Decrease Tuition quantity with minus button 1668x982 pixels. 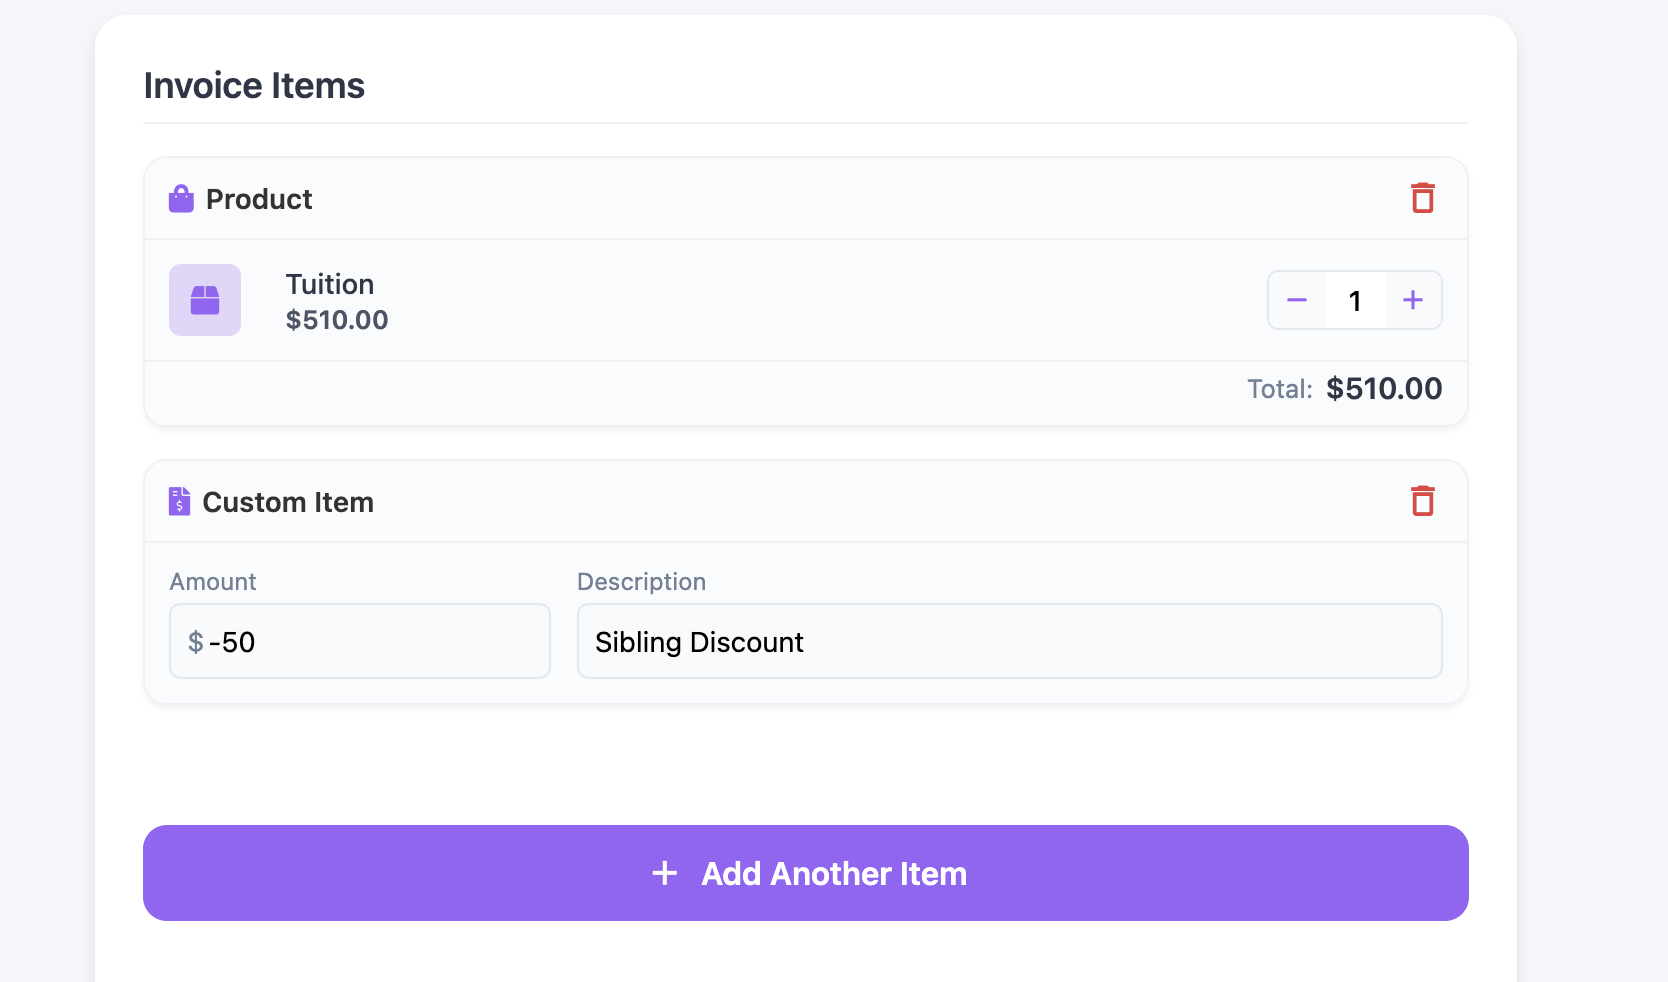pos(1297,300)
